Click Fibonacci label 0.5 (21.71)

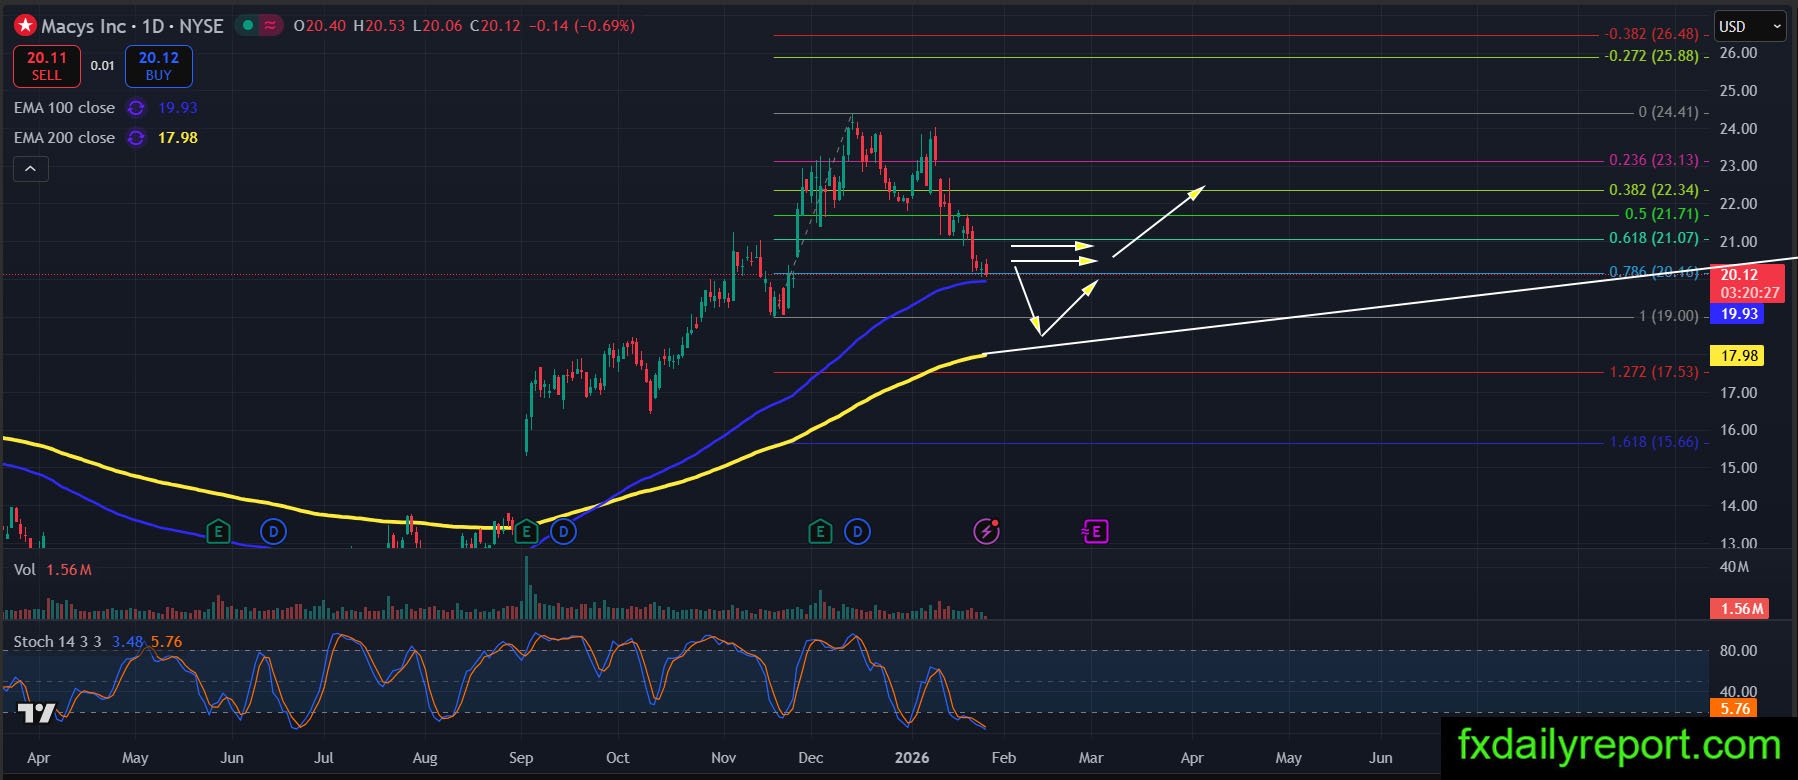(x=1662, y=214)
